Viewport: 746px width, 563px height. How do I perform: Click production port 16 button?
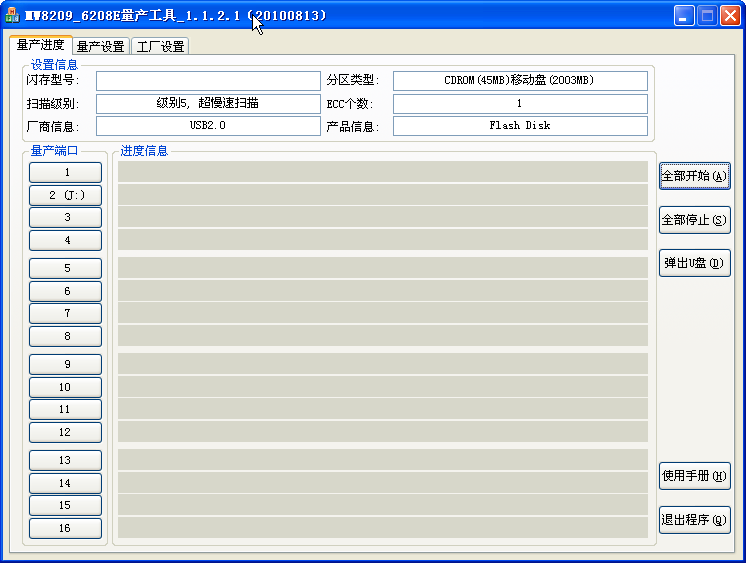coord(66,528)
